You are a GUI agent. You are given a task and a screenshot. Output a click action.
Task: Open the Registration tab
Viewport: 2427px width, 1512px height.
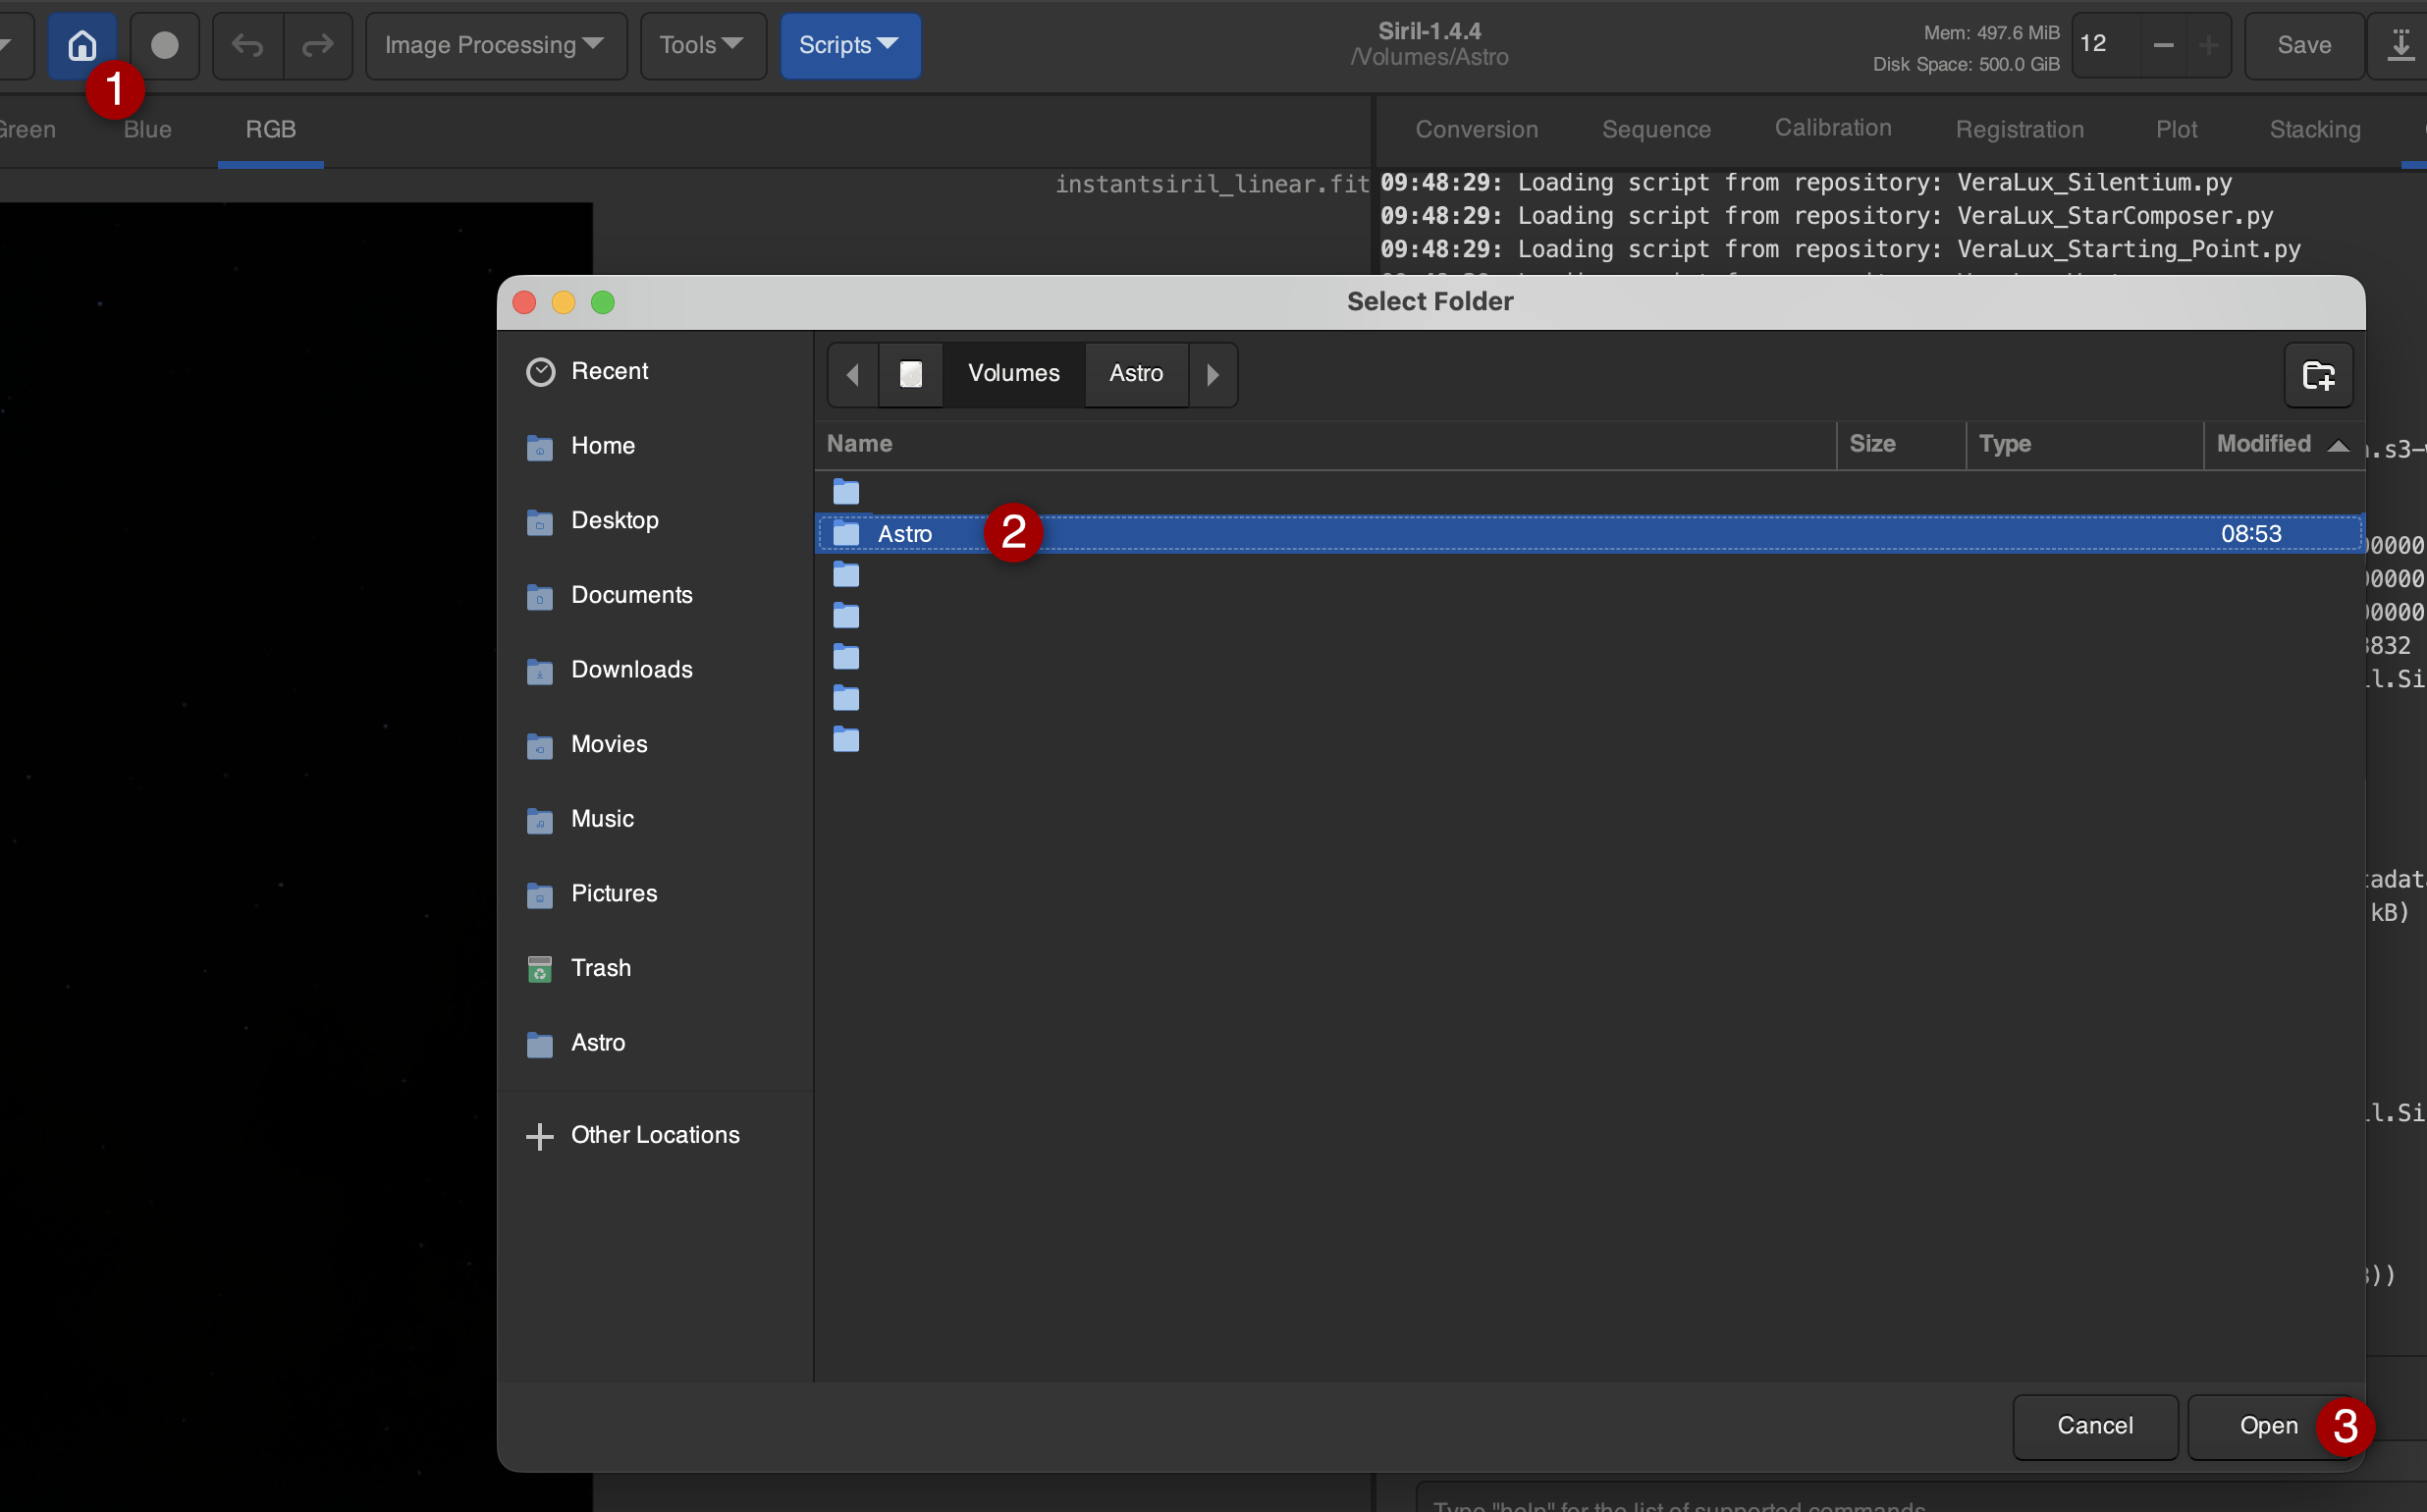pos(2019,129)
